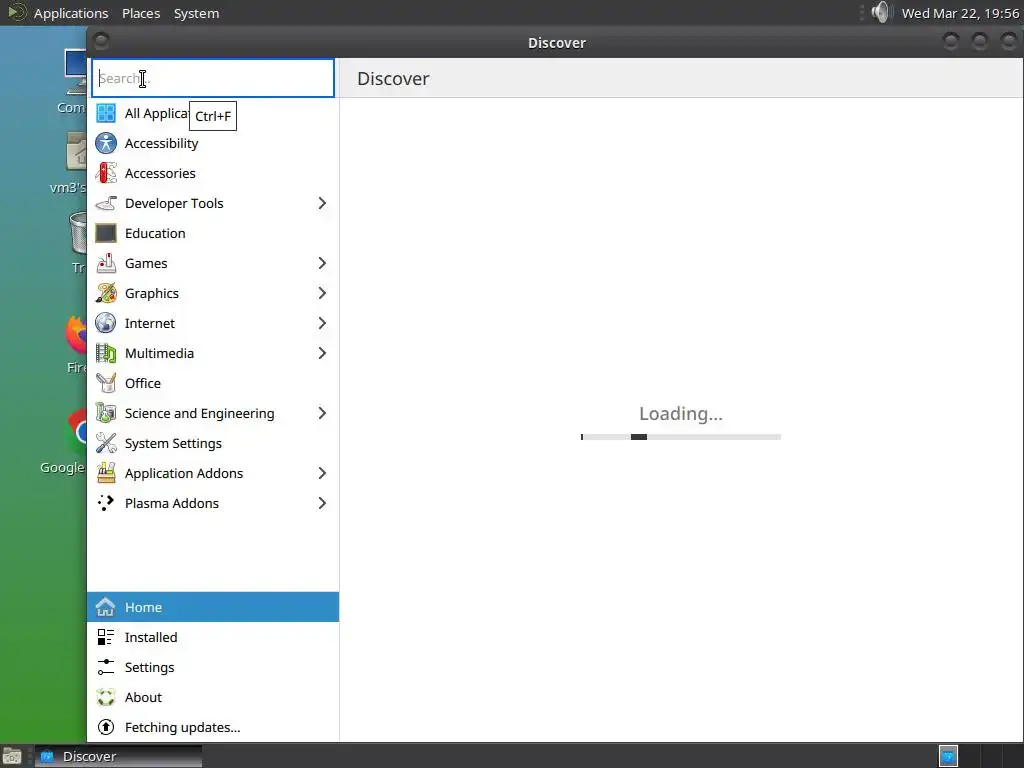Expand Plasma Addons chevron
1024x768 pixels.
pos(322,504)
